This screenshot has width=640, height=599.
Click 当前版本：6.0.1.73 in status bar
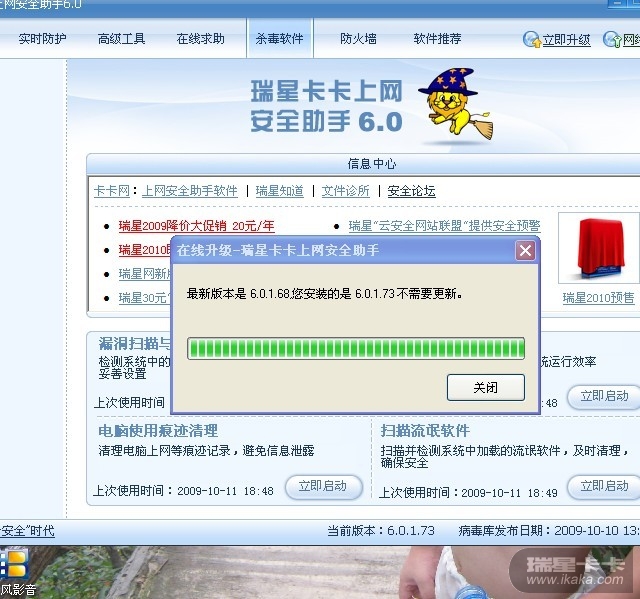381,530
